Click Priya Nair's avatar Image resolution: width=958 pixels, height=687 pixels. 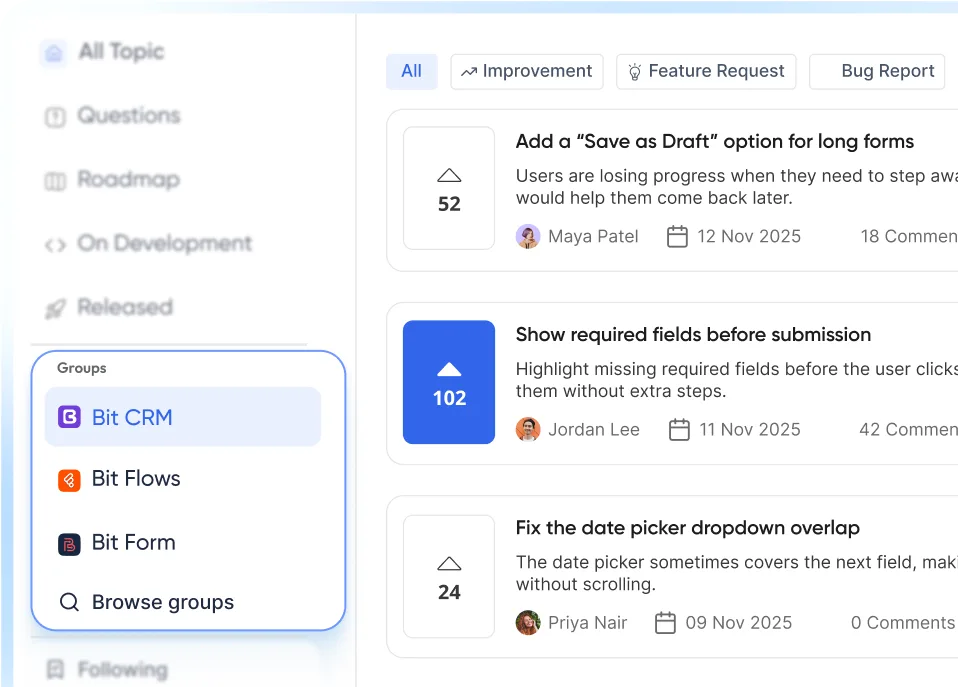pyautogui.click(x=528, y=623)
